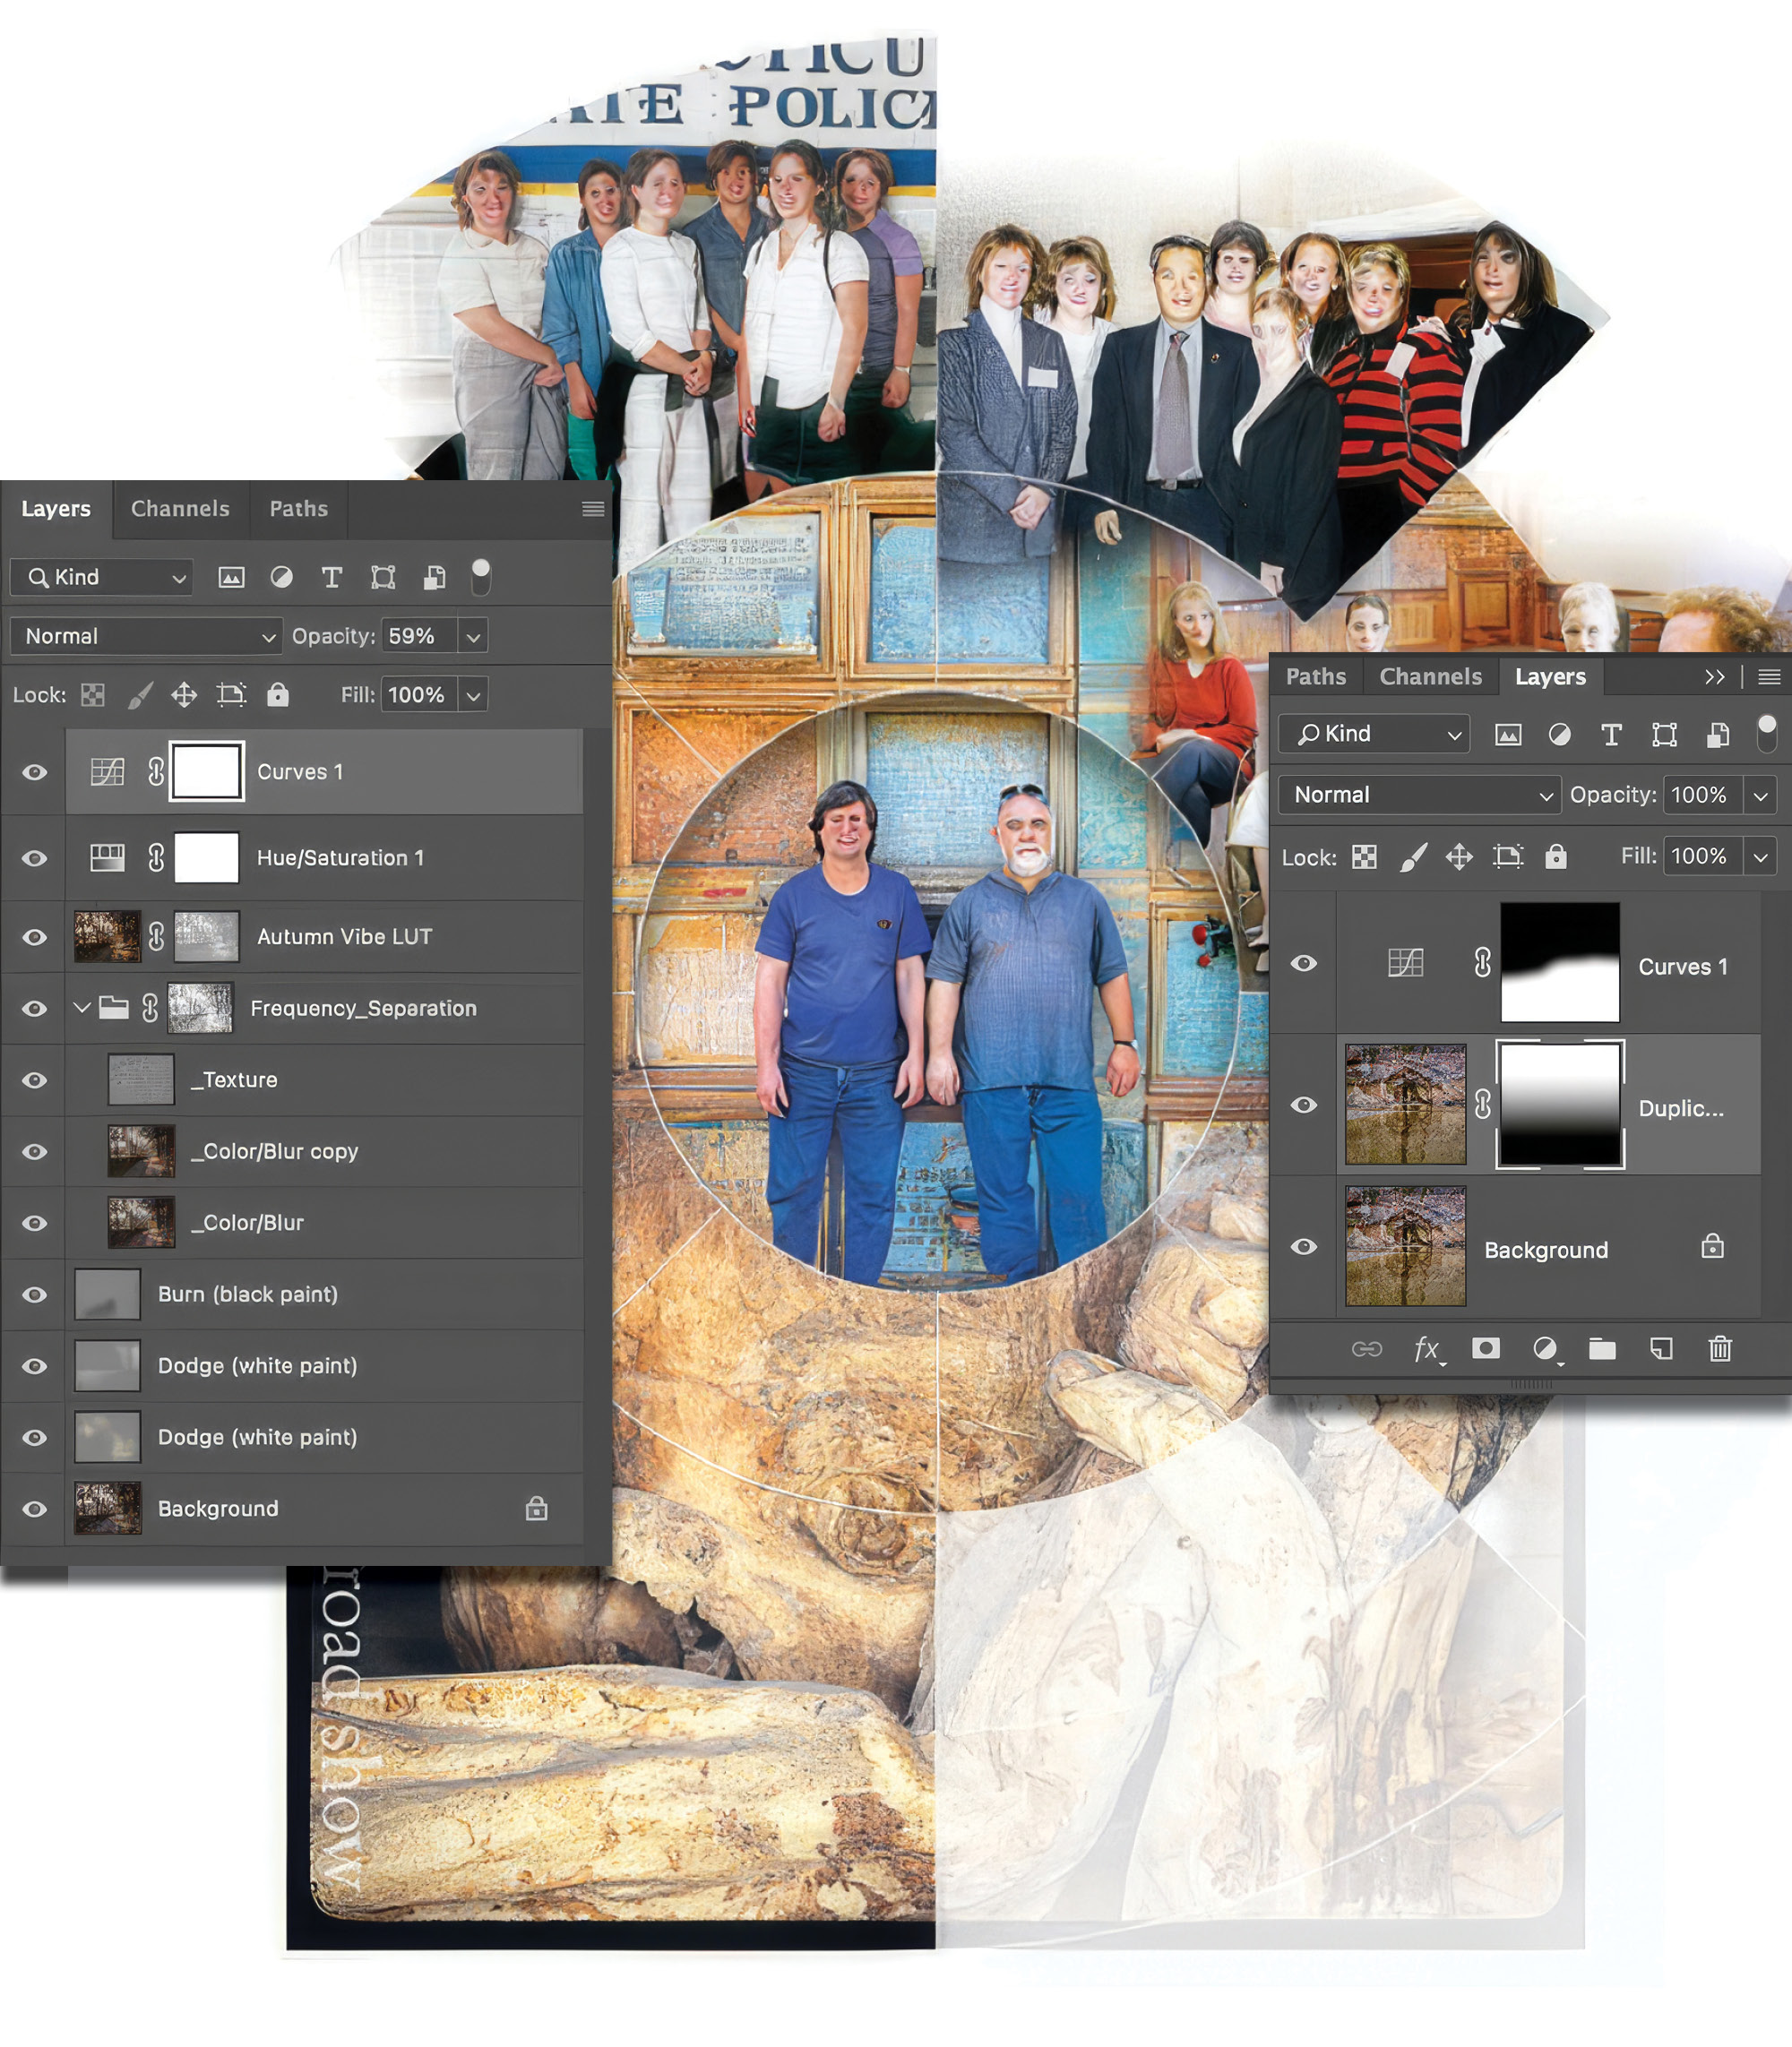This screenshot has width=1792, height=2047.
Task: Switch to Channels tab in right panel
Action: click(1431, 677)
